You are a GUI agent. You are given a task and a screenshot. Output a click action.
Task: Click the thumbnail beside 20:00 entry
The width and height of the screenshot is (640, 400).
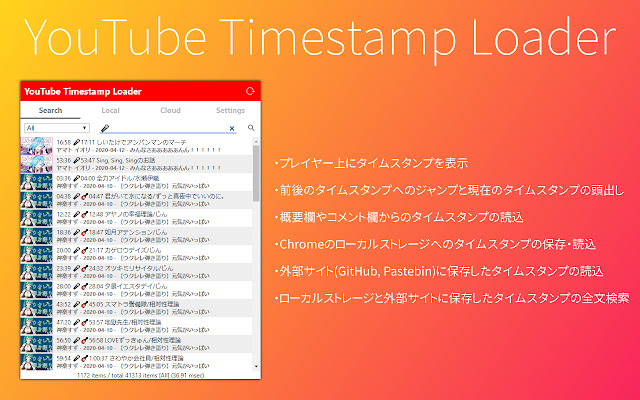coord(37,254)
